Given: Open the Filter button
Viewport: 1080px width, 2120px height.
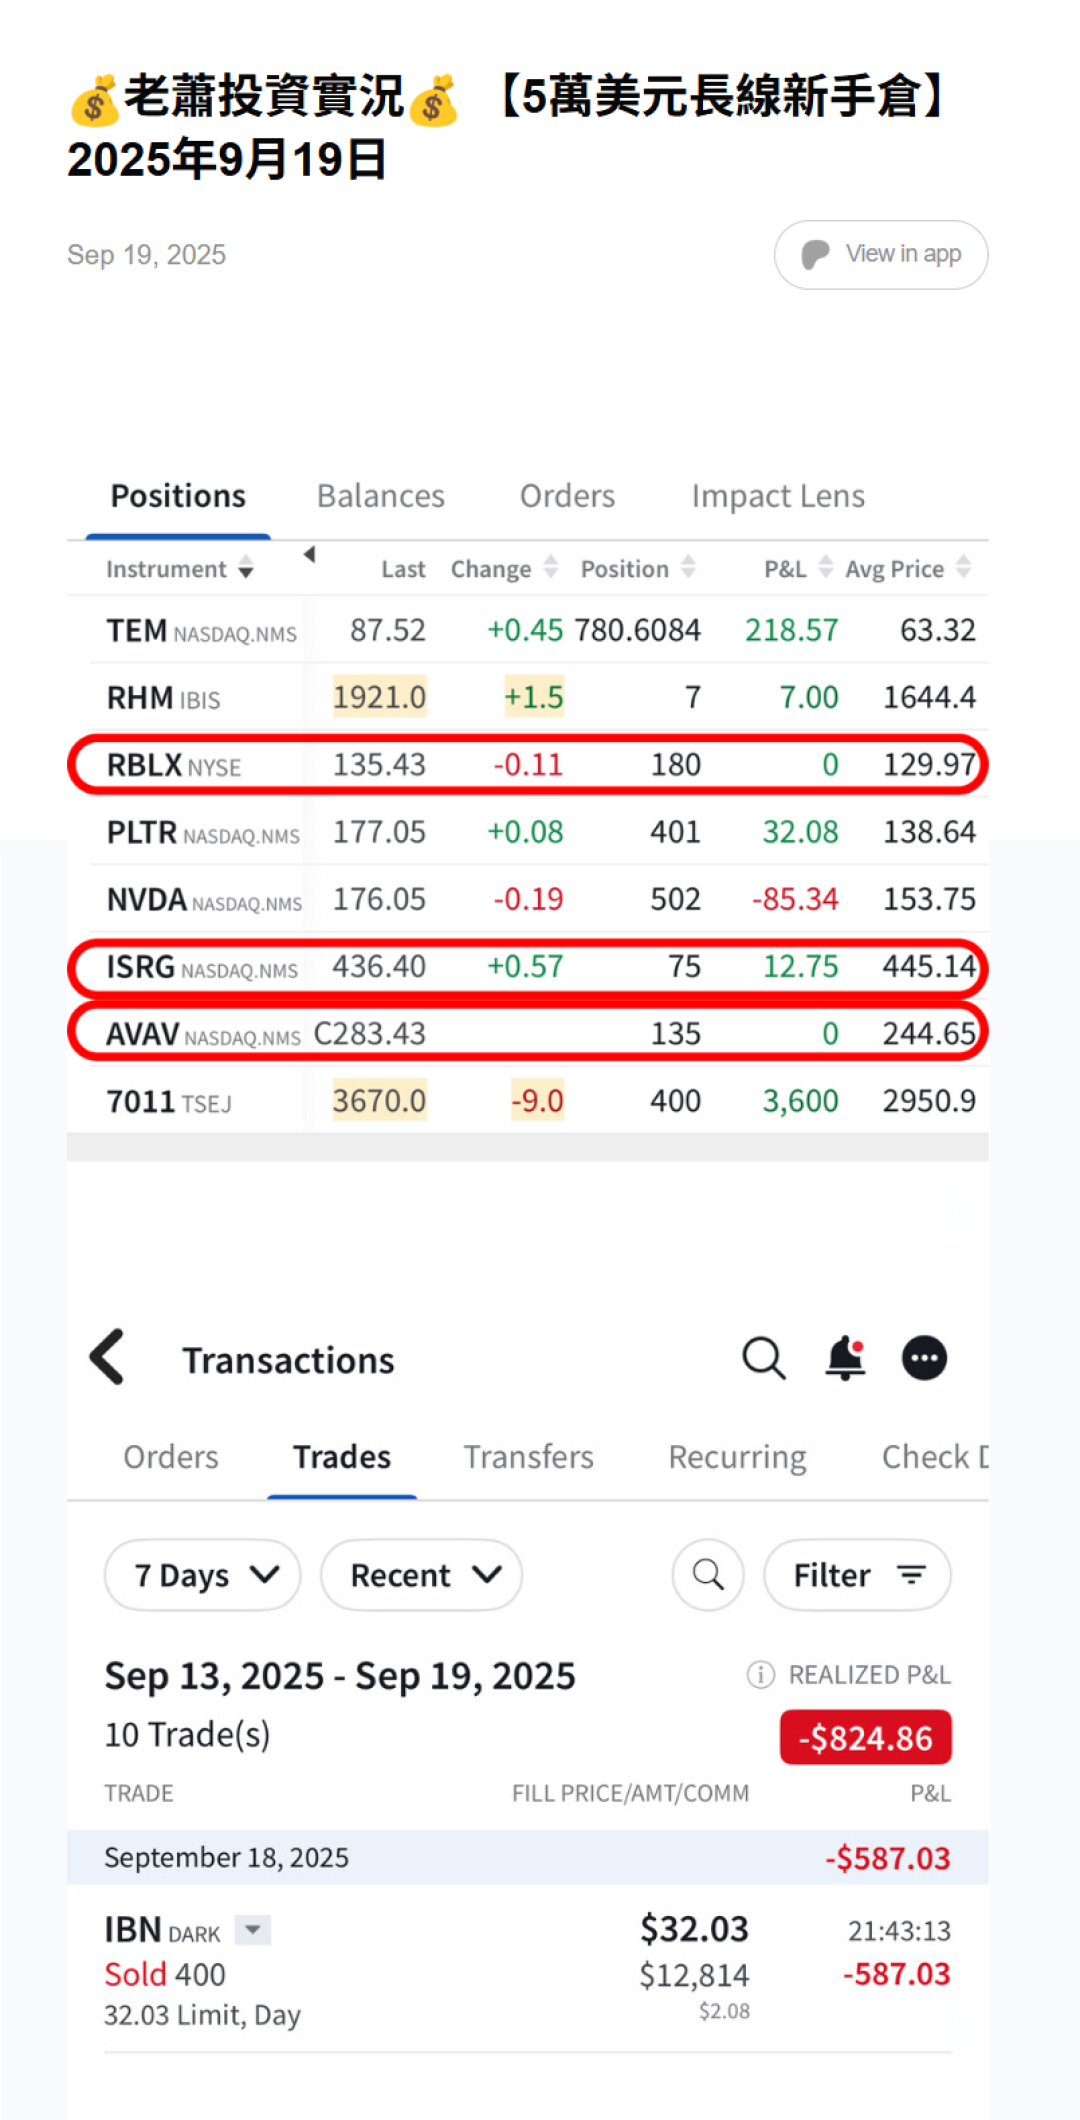Looking at the screenshot, I should click(857, 1575).
